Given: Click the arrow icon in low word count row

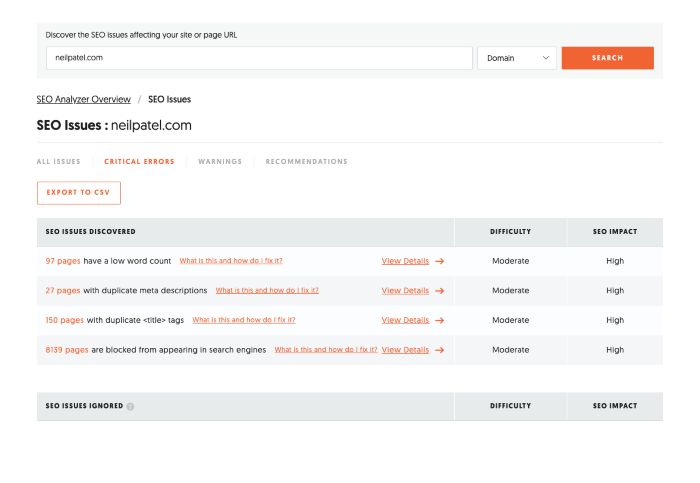Looking at the screenshot, I should coord(440,261).
